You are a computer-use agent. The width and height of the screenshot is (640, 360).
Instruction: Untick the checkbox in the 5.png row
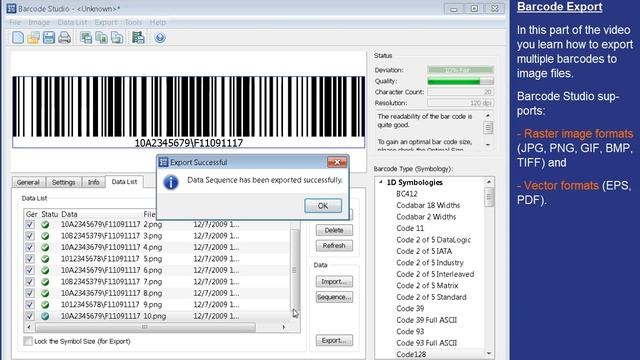[x=30, y=259]
